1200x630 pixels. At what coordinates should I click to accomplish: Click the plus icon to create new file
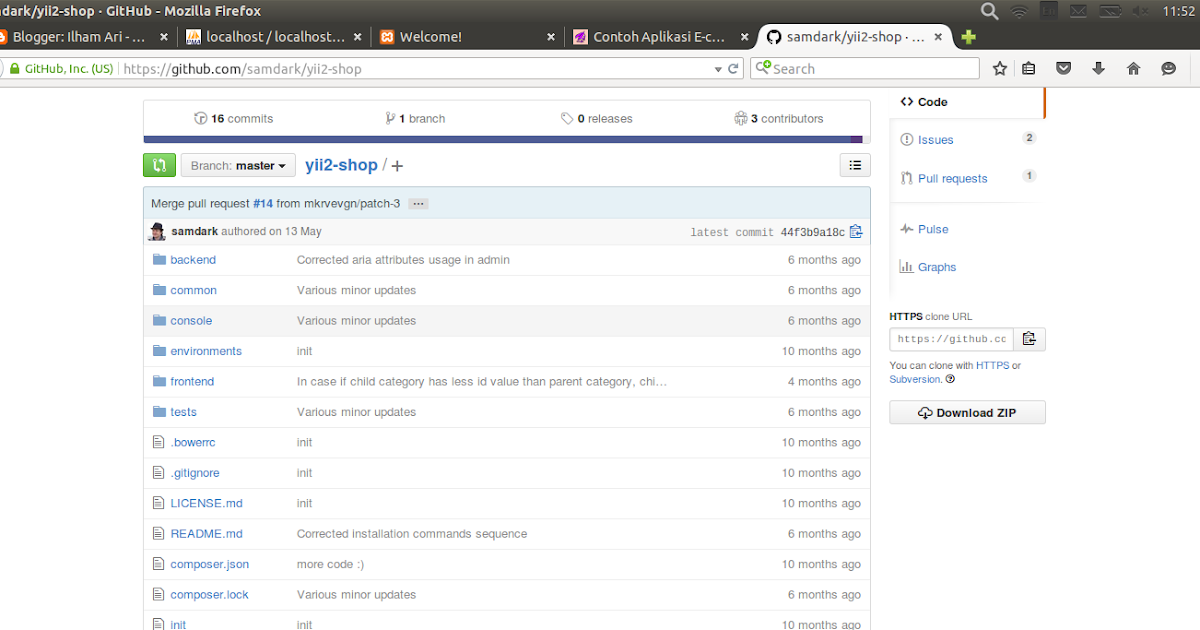pyautogui.click(x=397, y=166)
